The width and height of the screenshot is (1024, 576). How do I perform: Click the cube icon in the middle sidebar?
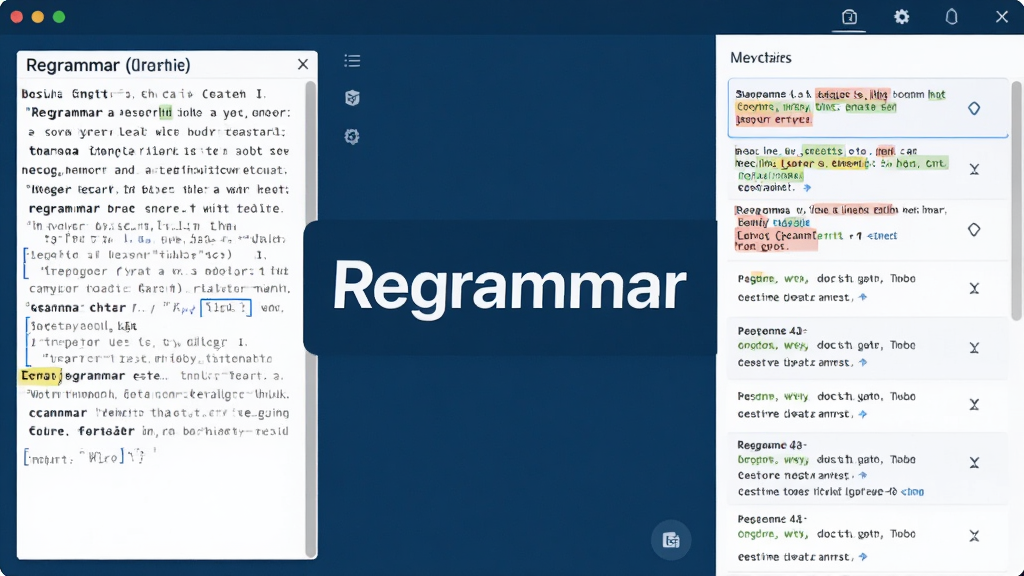[352, 98]
